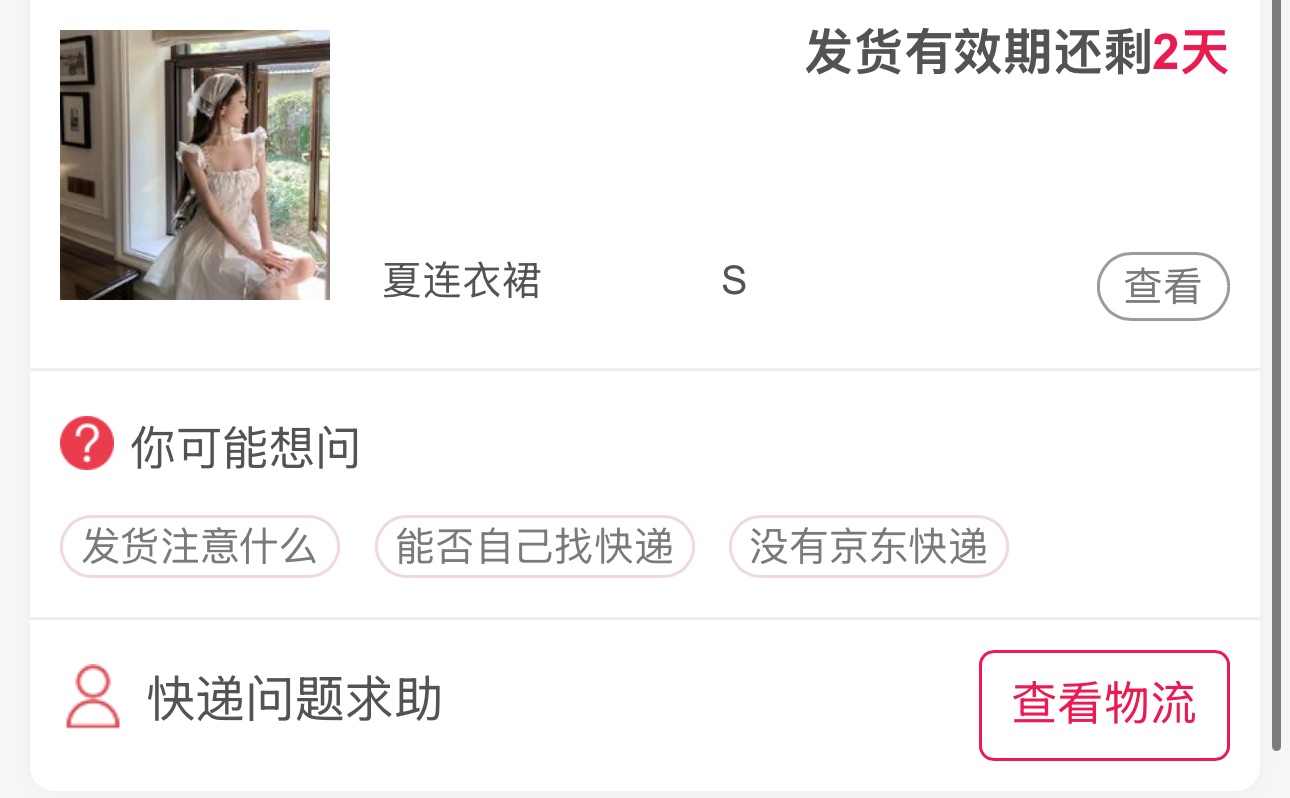
Task: Click the 查看物流 logistics button
Action: tap(1104, 705)
